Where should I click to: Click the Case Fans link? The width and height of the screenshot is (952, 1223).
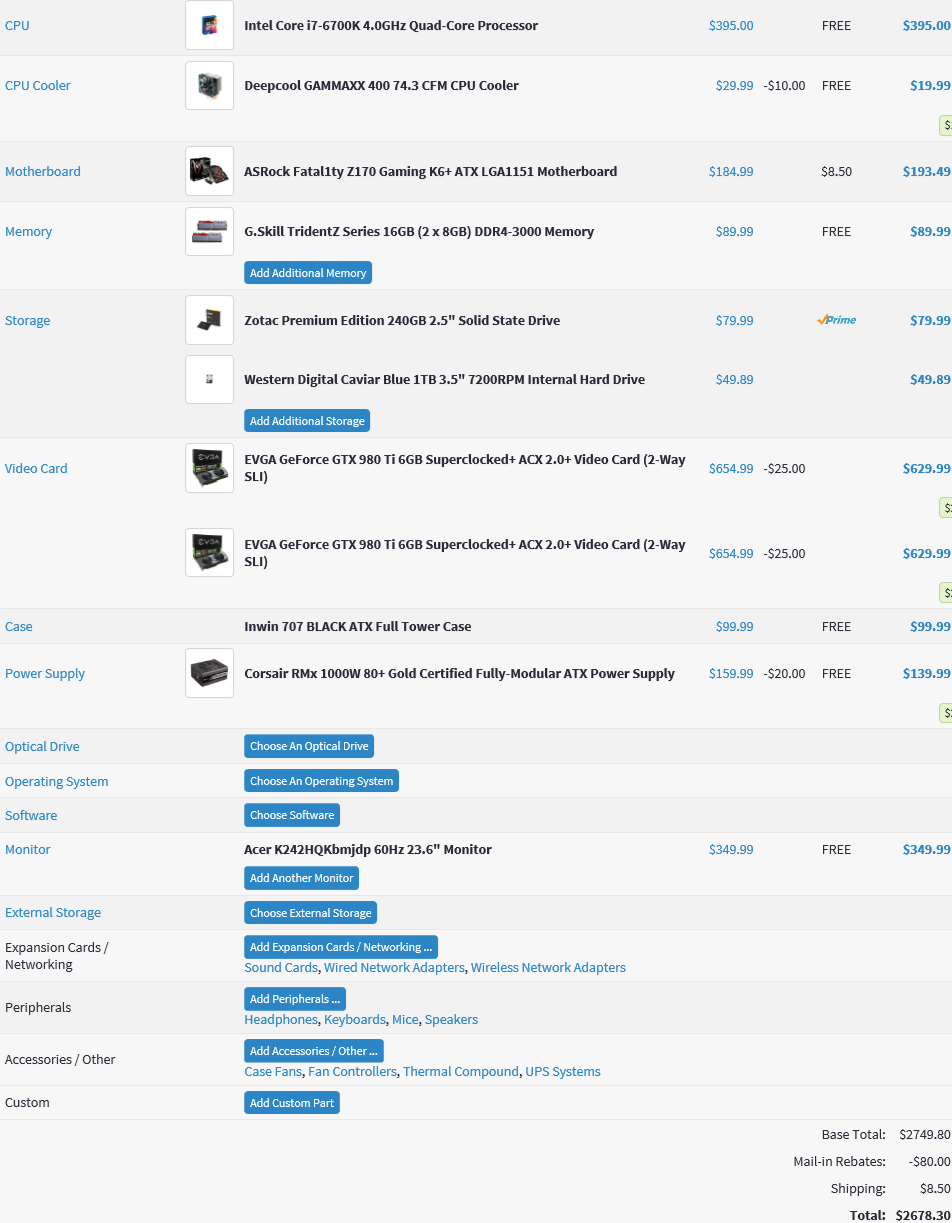[x=273, y=1071]
